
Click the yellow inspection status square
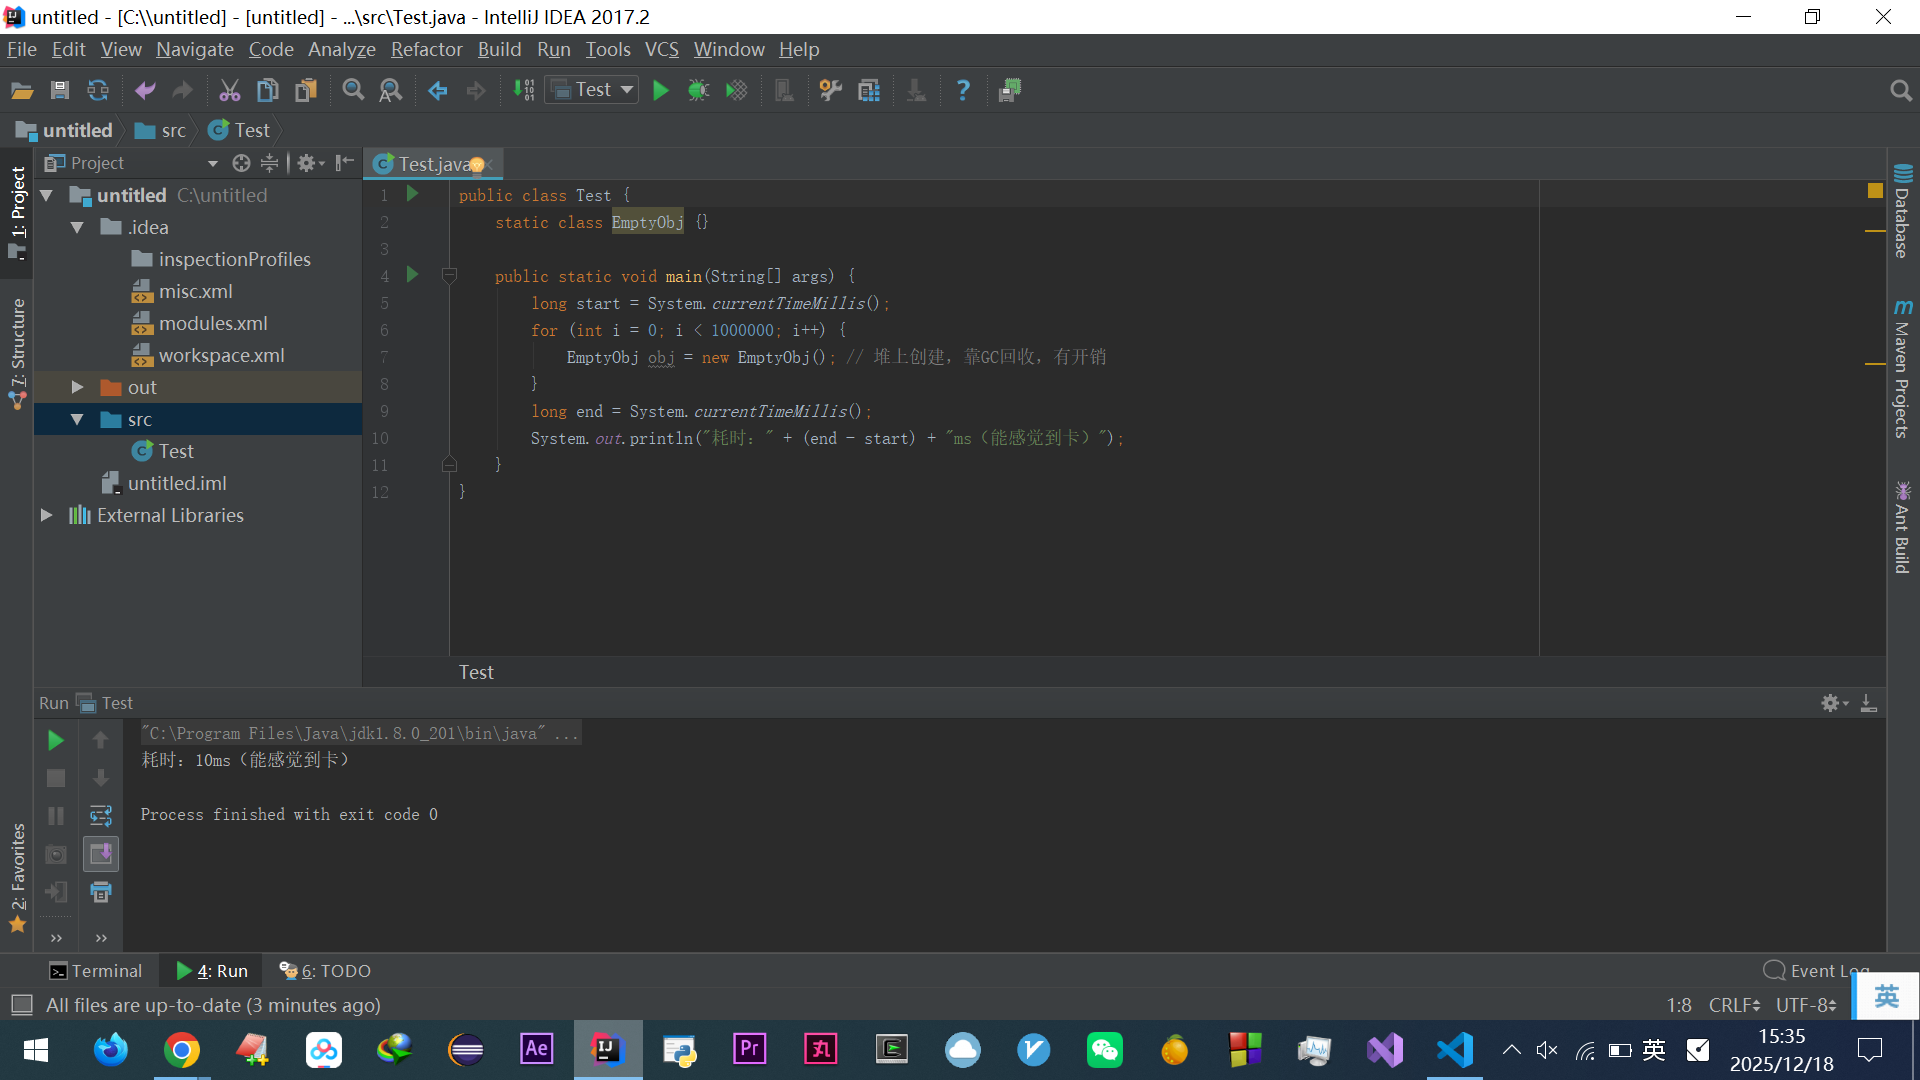[1875, 191]
